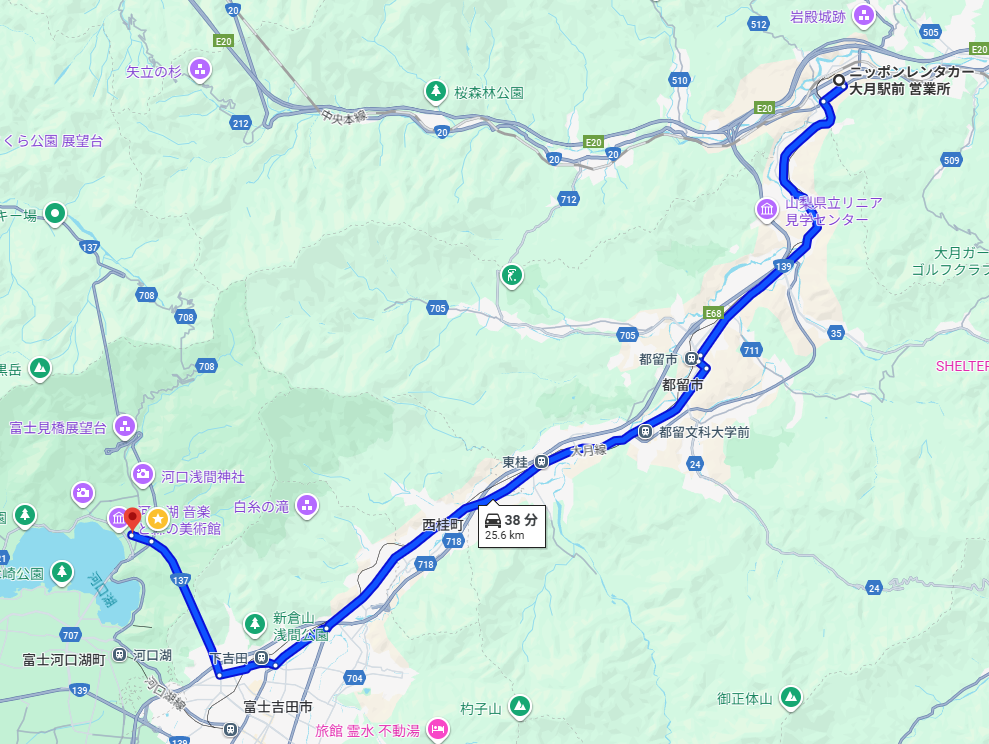Select the 富士見橋展望台 viewpoint marker
The image size is (989, 744).
[x=125, y=427]
